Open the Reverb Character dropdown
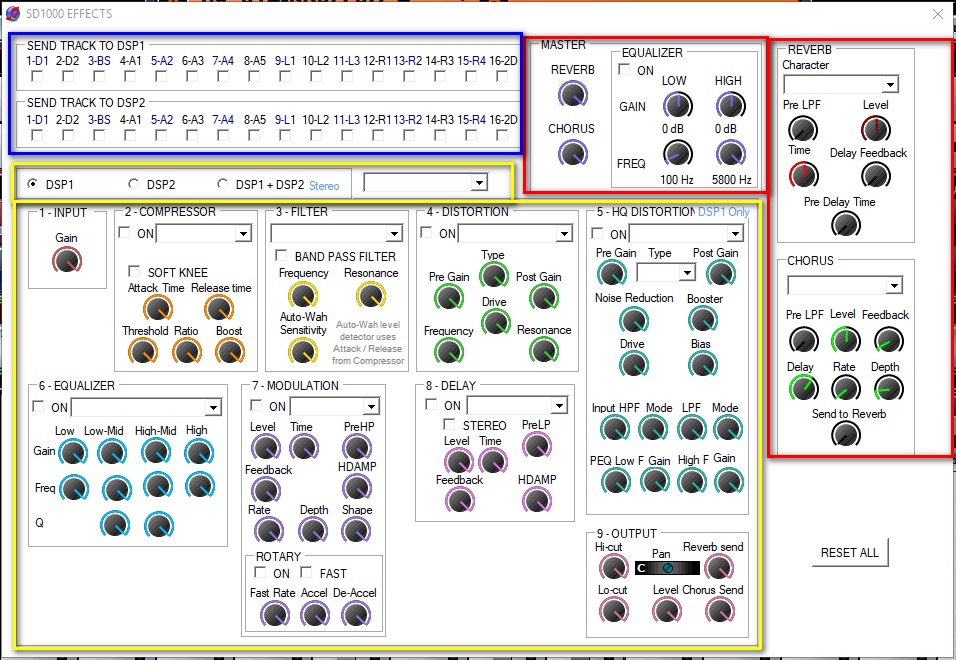This screenshot has width=956, height=660. (841, 84)
